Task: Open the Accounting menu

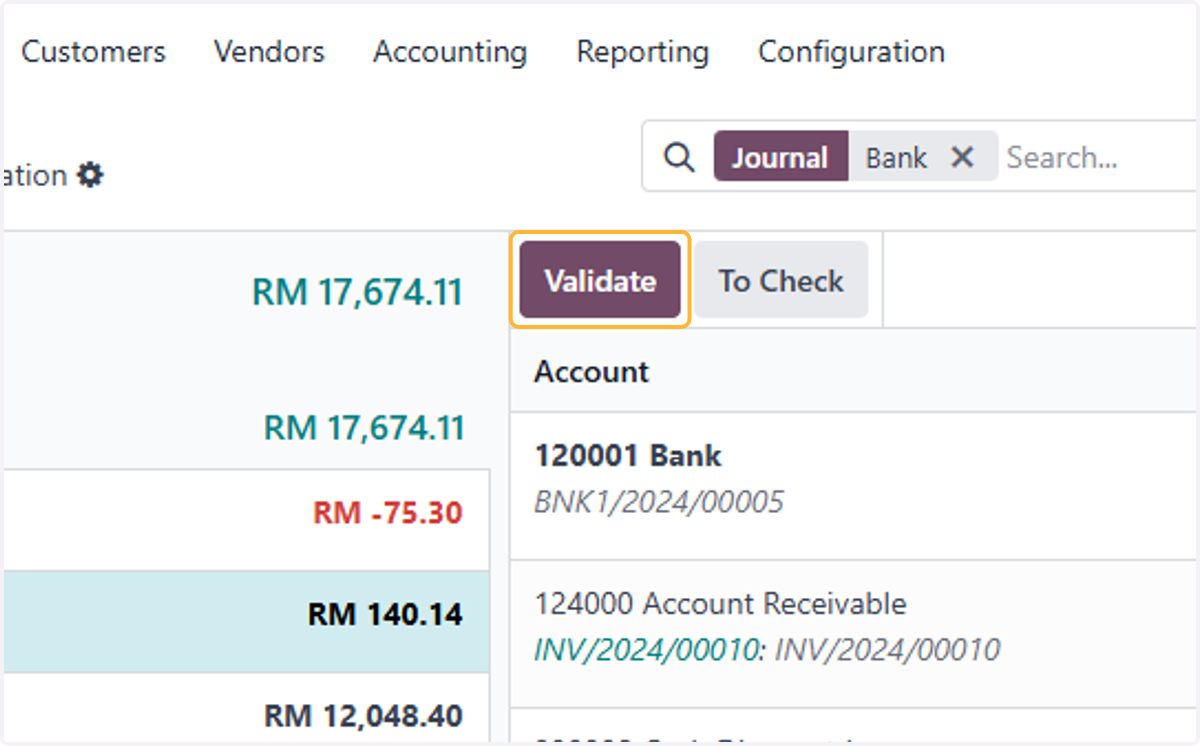Action: click(x=450, y=52)
